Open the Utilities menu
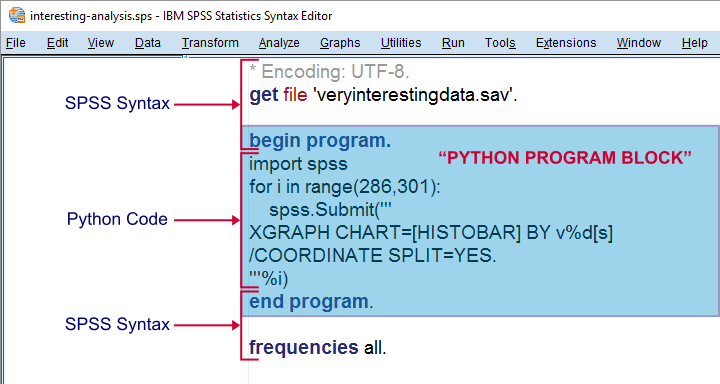Viewport: 720px width, 384px height. (400, 43)
